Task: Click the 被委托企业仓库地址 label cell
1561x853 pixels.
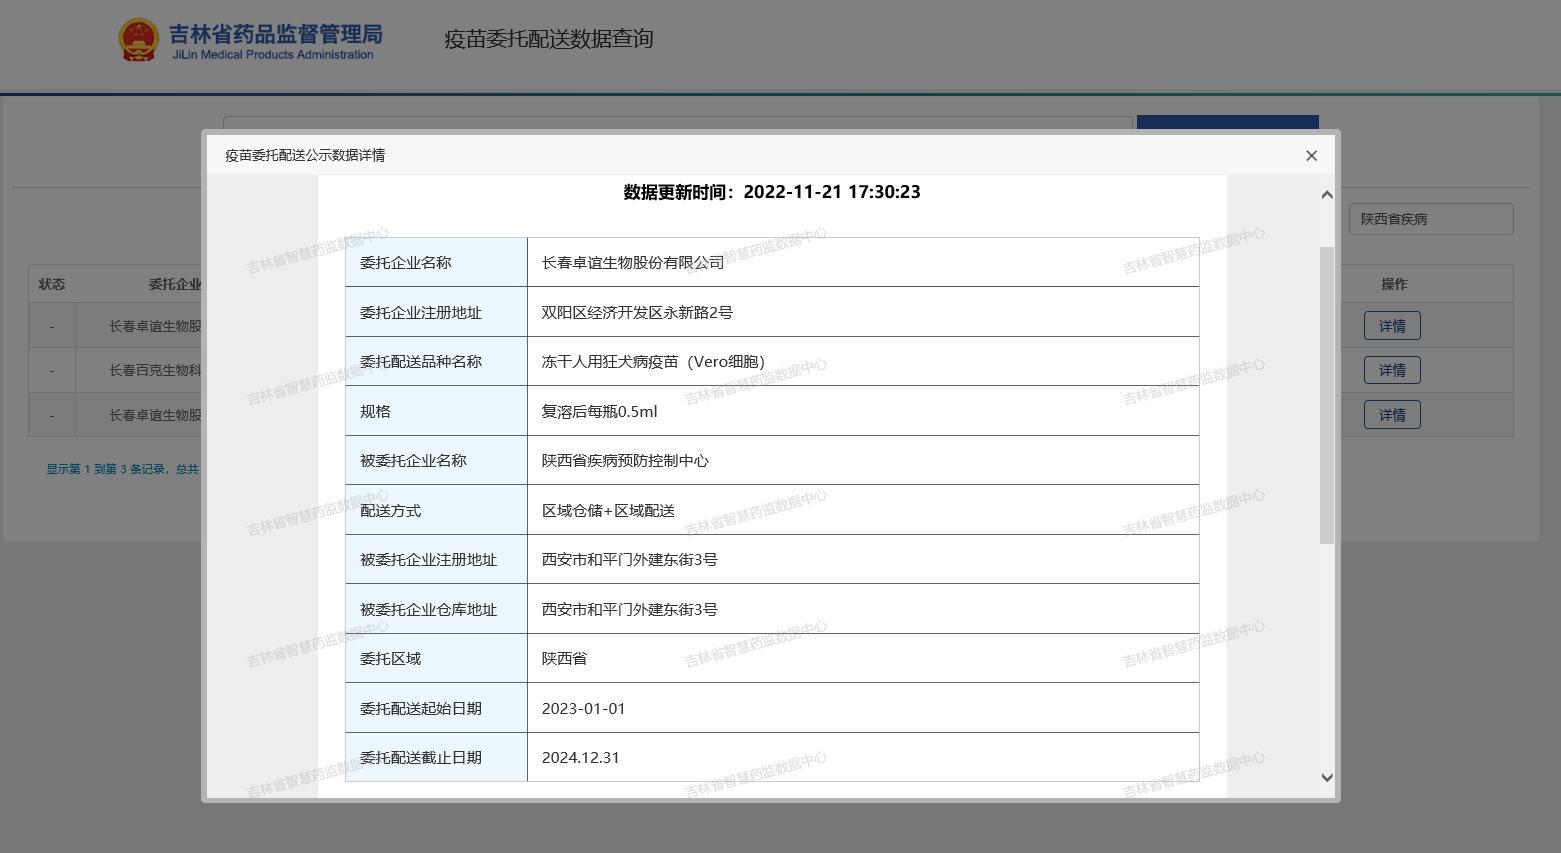Action: (x=436, y=609)
